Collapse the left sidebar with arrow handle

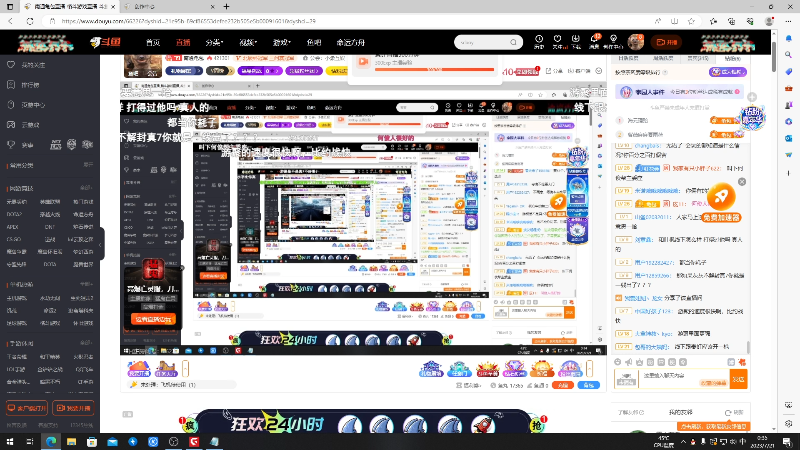pyautogui.click(x=101, y=244)
